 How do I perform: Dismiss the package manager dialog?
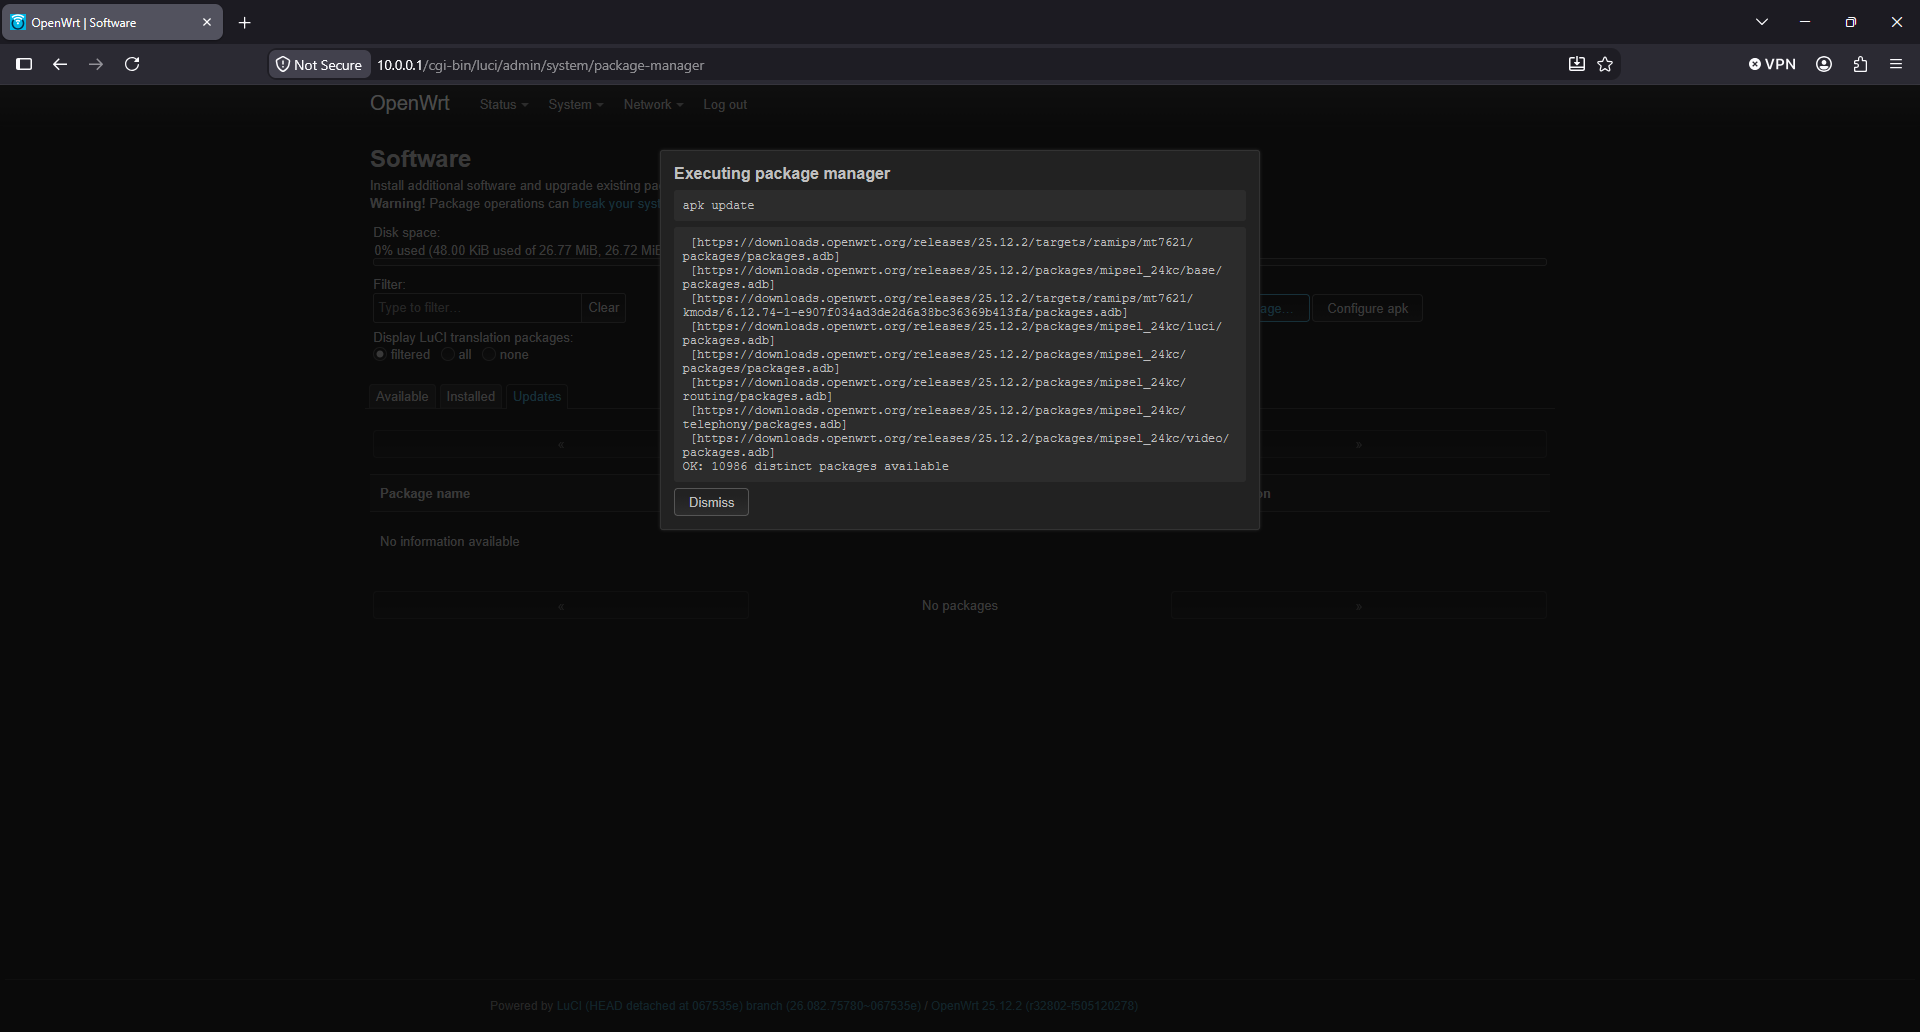click(x=711, y=502)
